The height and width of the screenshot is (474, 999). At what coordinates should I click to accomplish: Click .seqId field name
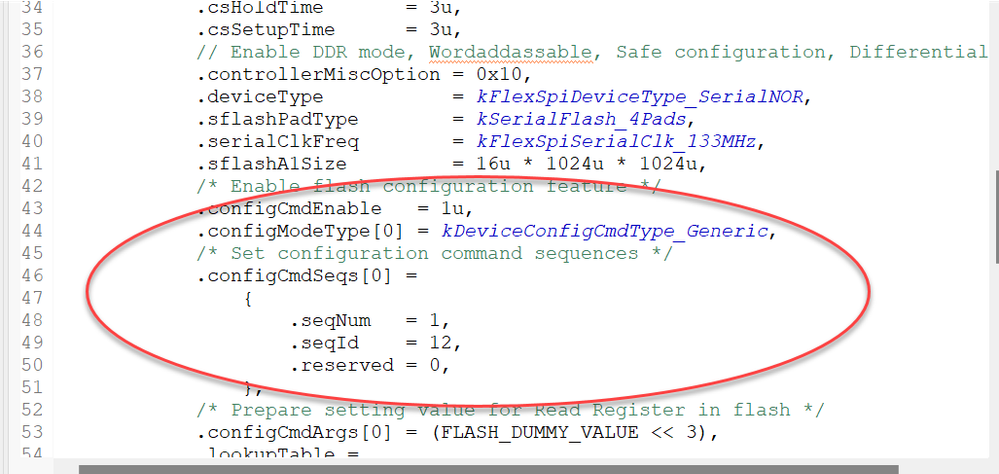coord(324,343)
